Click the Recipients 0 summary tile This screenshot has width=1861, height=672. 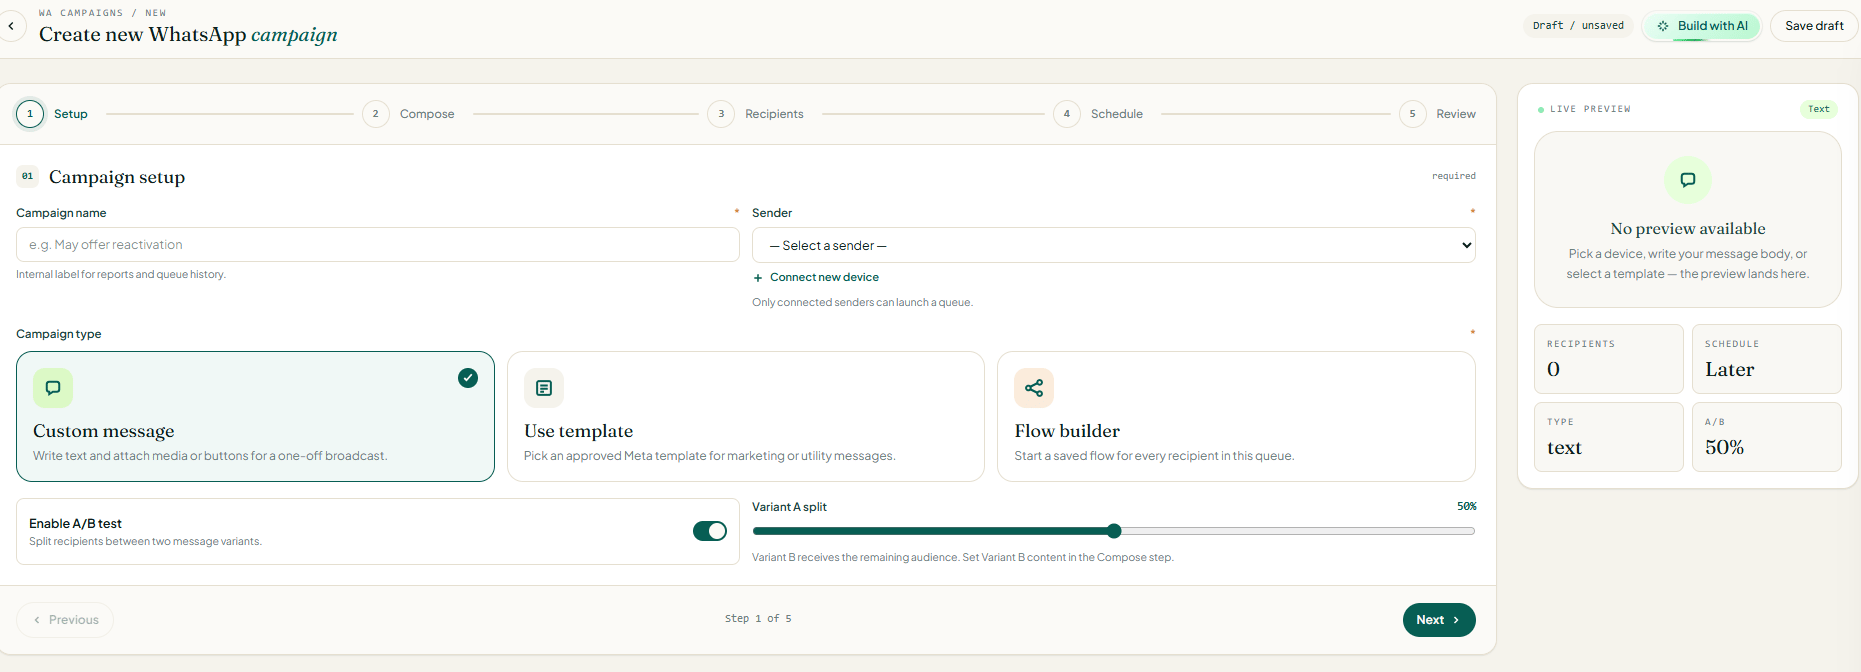click(1609, 359)
